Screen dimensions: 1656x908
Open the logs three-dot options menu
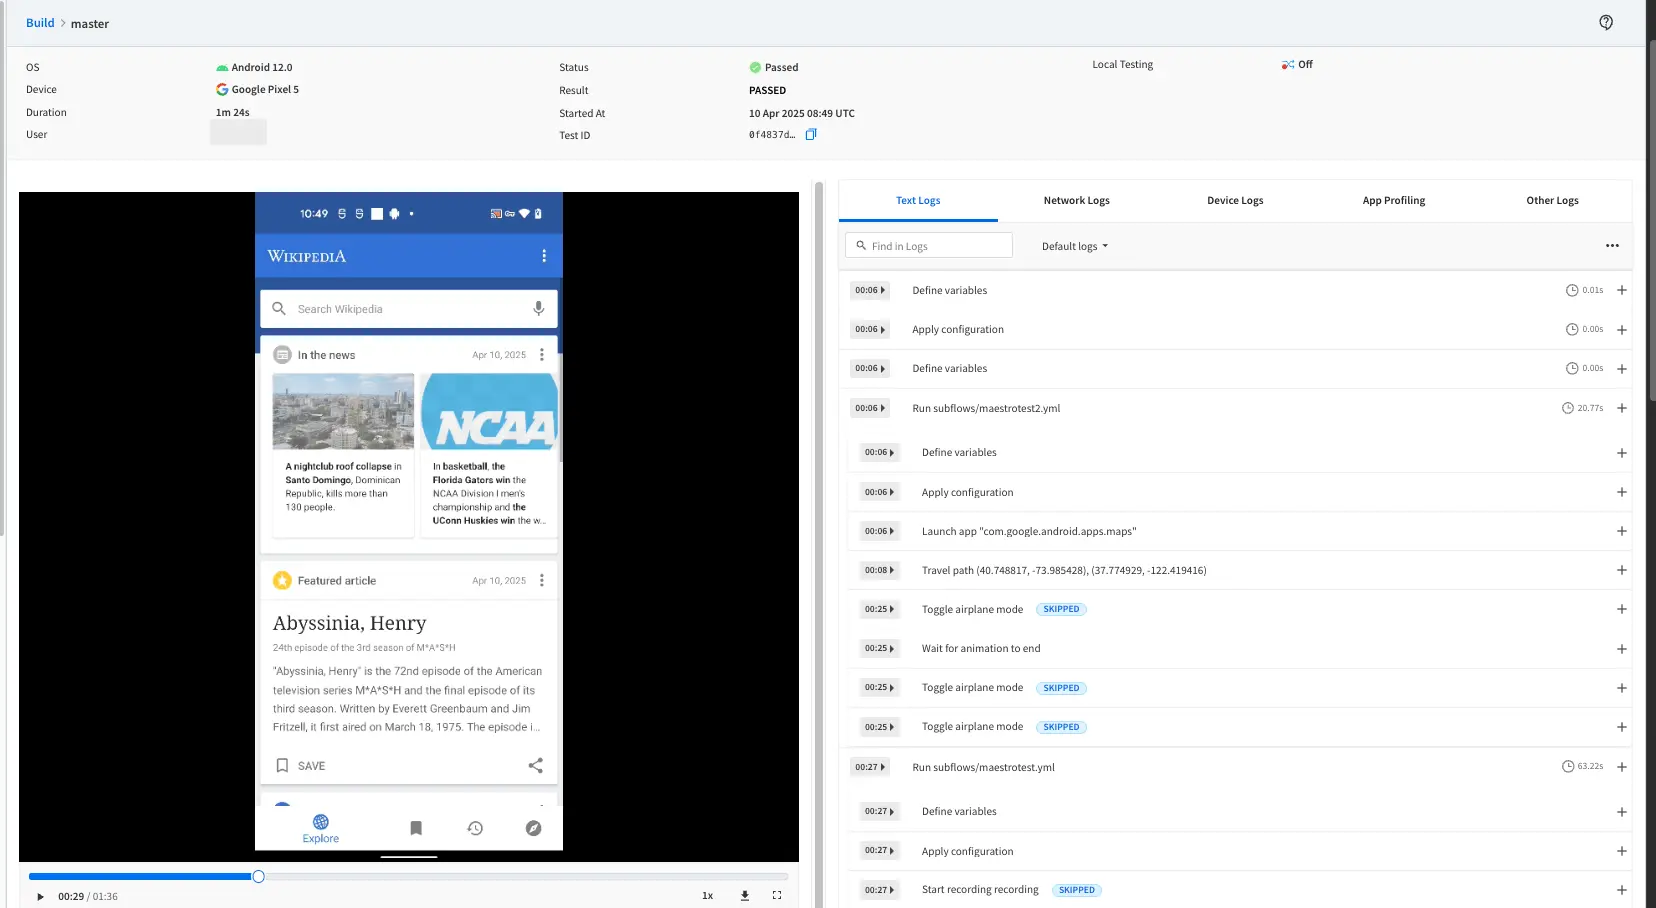click(x=1612, y=246)
